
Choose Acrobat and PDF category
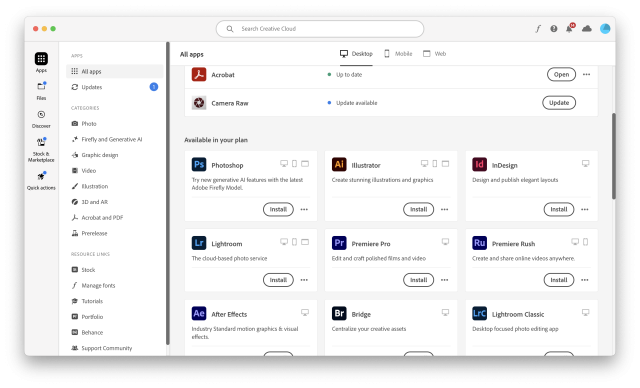(97, 218)
